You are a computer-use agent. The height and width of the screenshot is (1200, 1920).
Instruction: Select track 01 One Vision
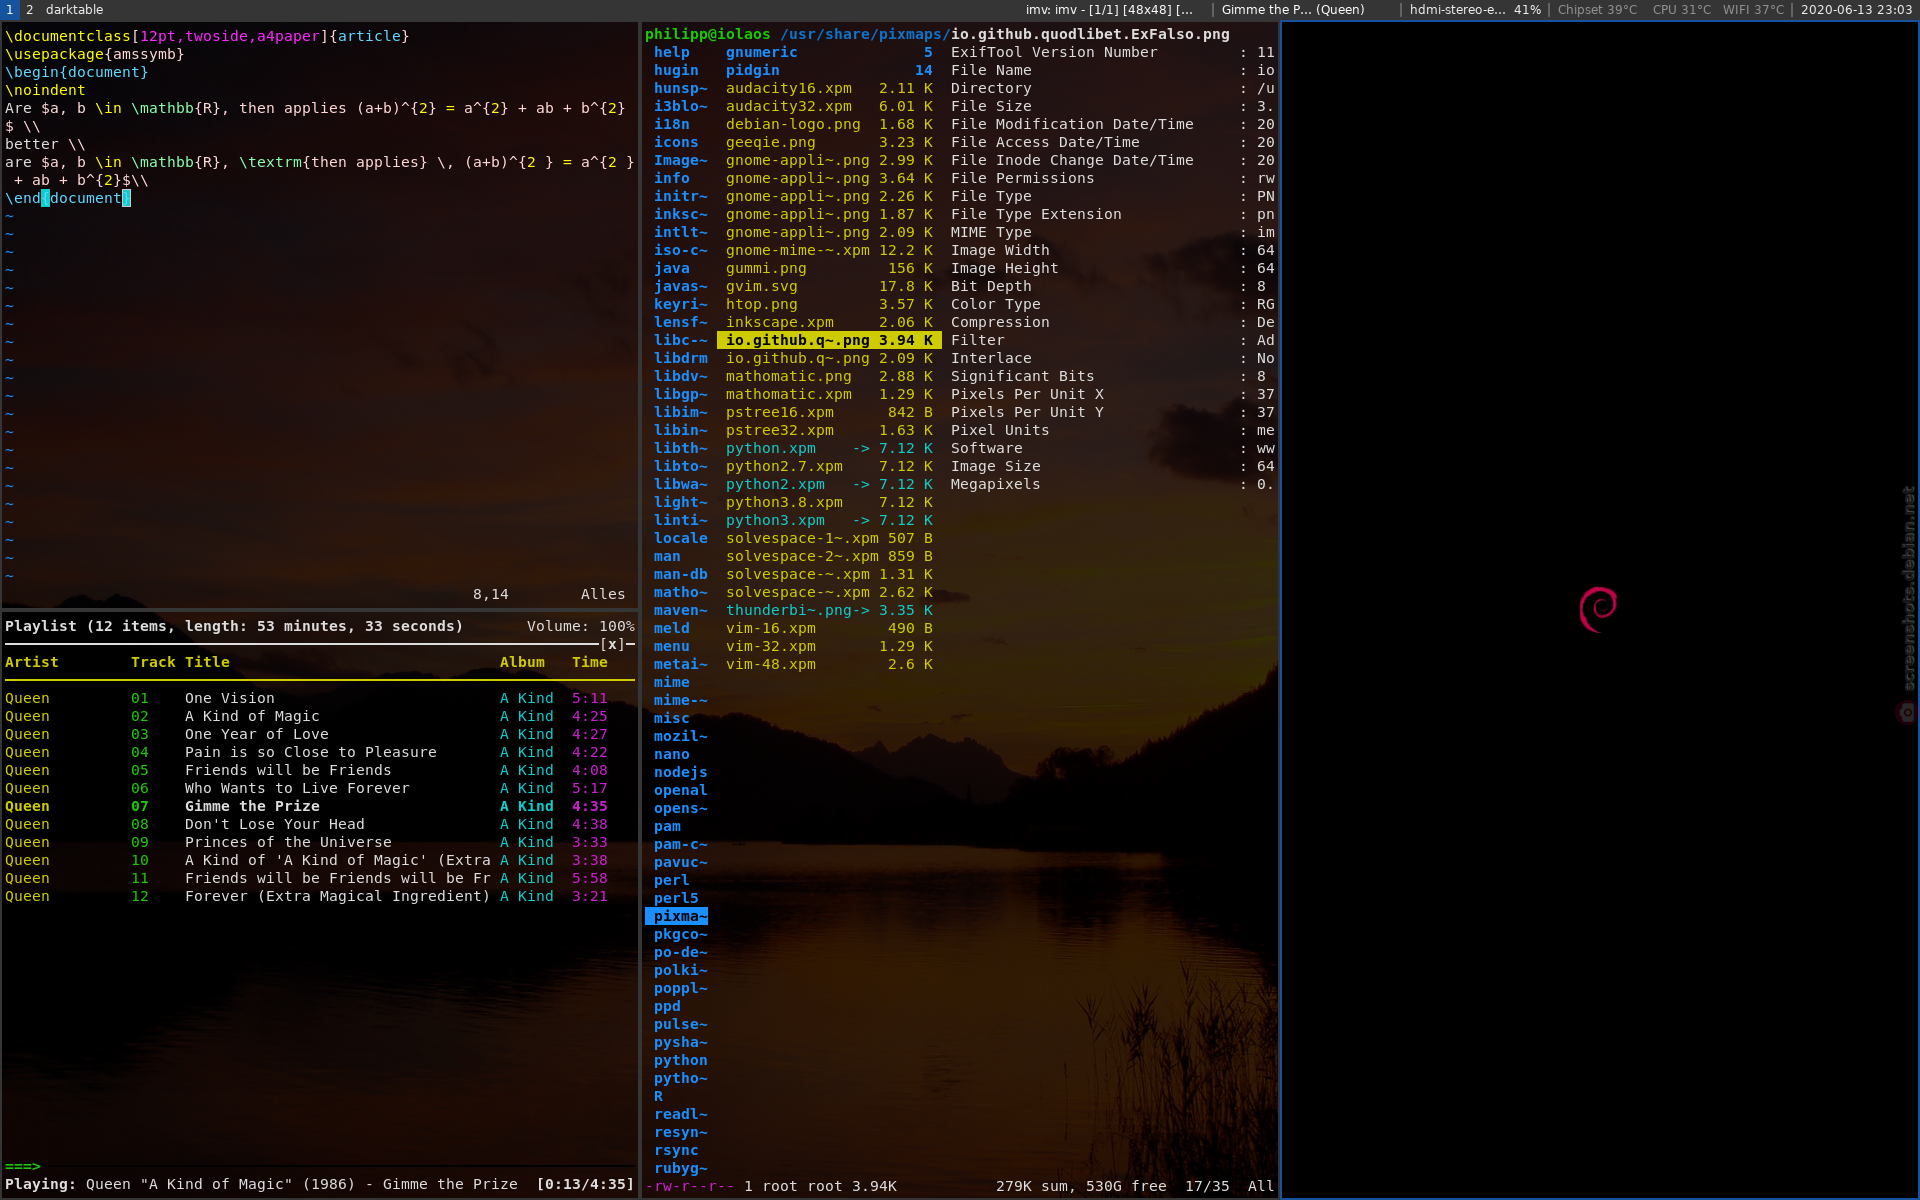tap(319, 698)
